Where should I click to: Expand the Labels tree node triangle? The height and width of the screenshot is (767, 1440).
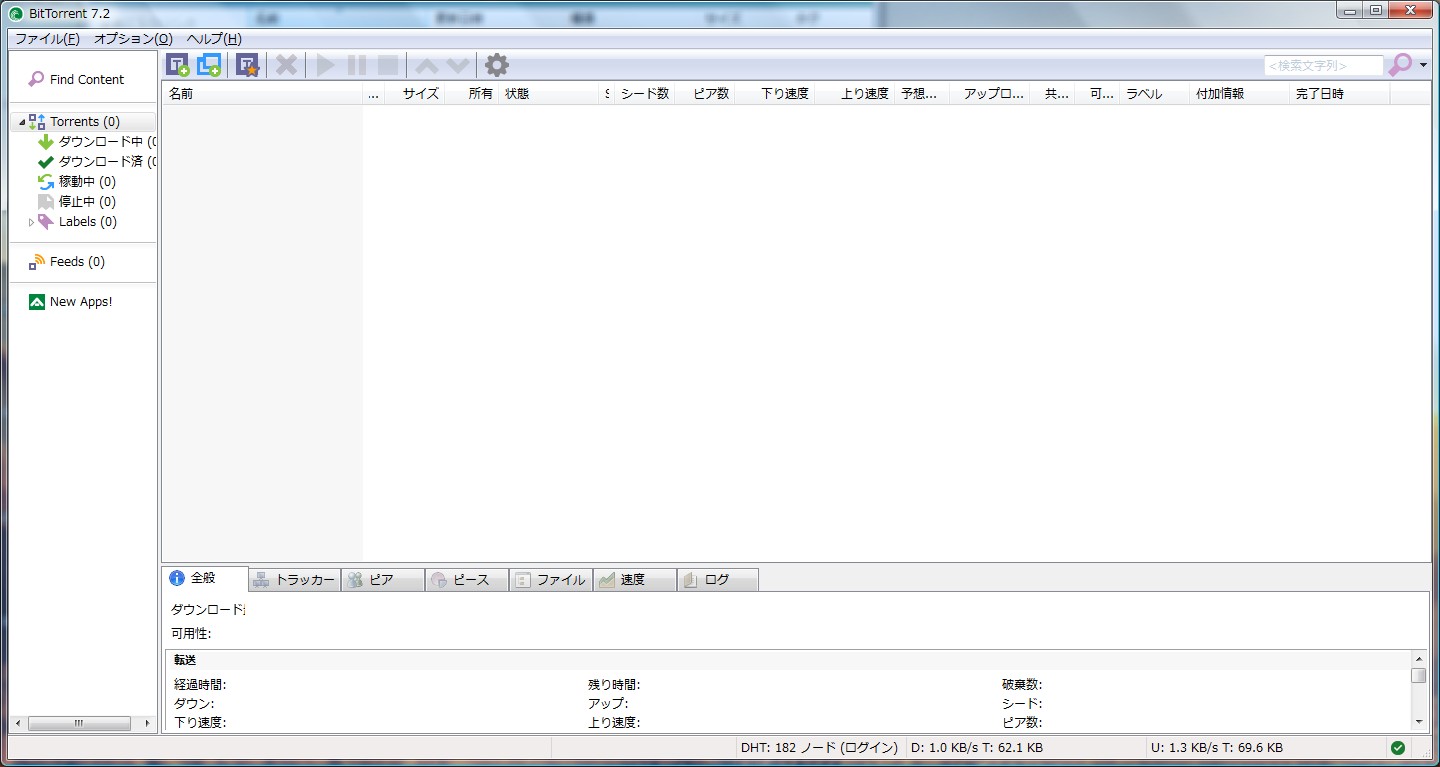31,222
